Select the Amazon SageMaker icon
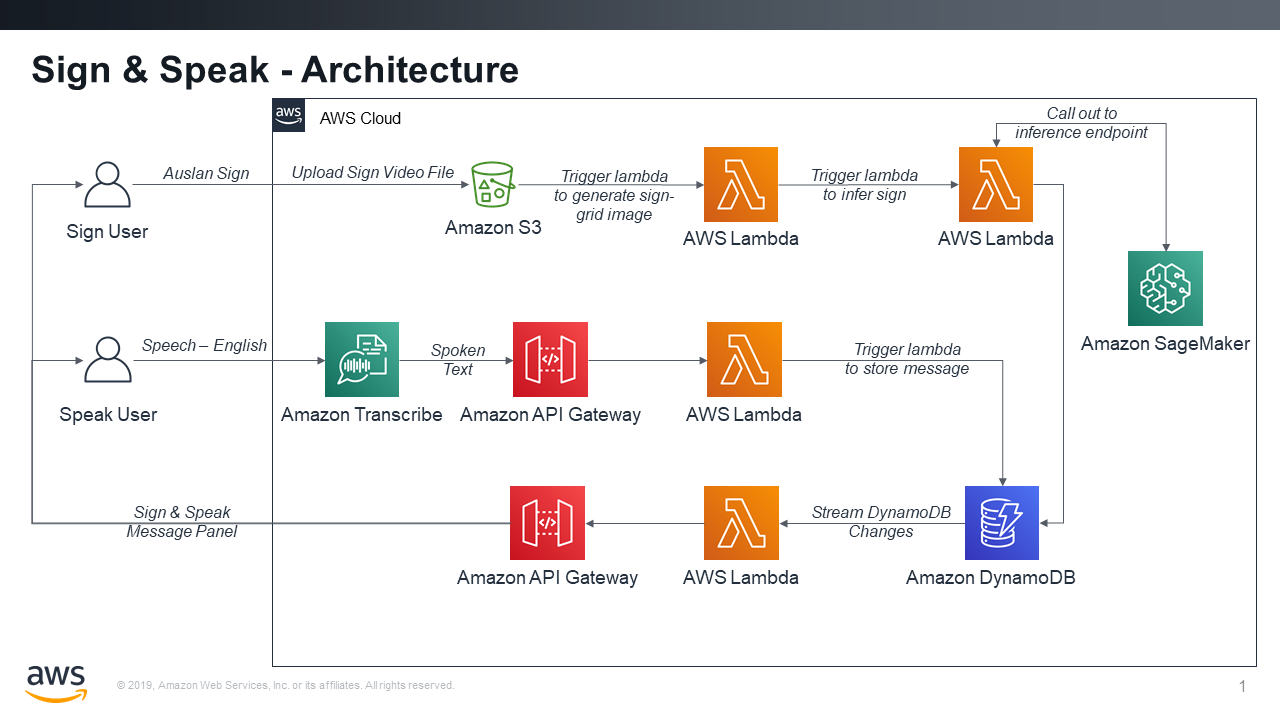Image resolution: width=1280 pixels, height=720 pixels. coord(1165,288)
